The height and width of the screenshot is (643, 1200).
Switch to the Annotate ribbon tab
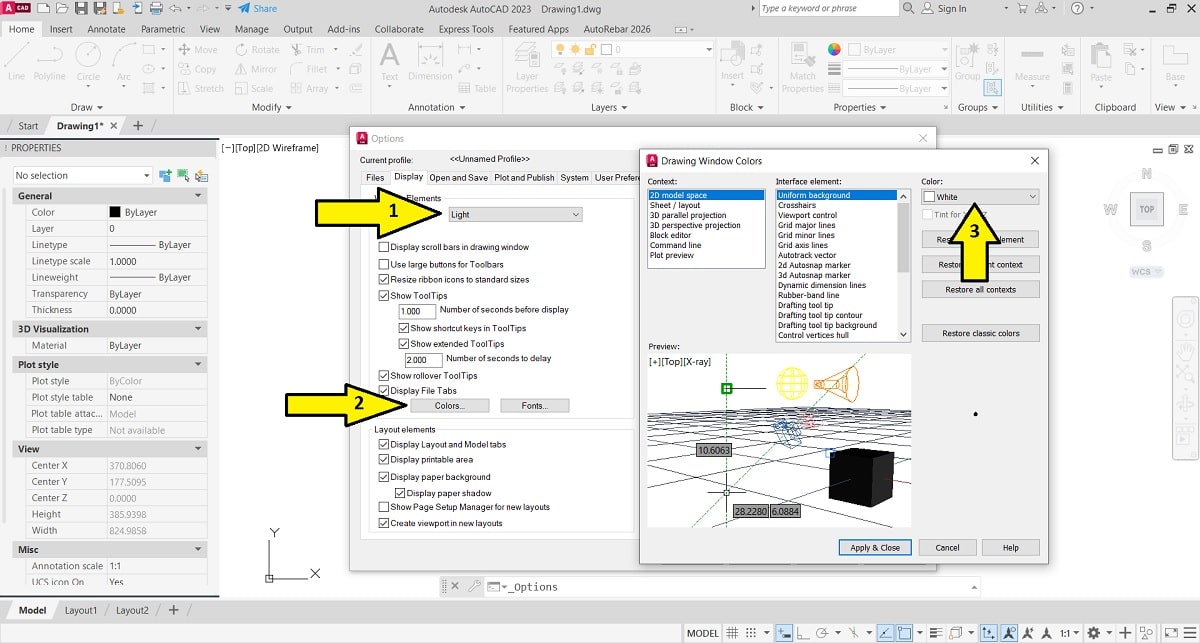[x=106, y=29]
